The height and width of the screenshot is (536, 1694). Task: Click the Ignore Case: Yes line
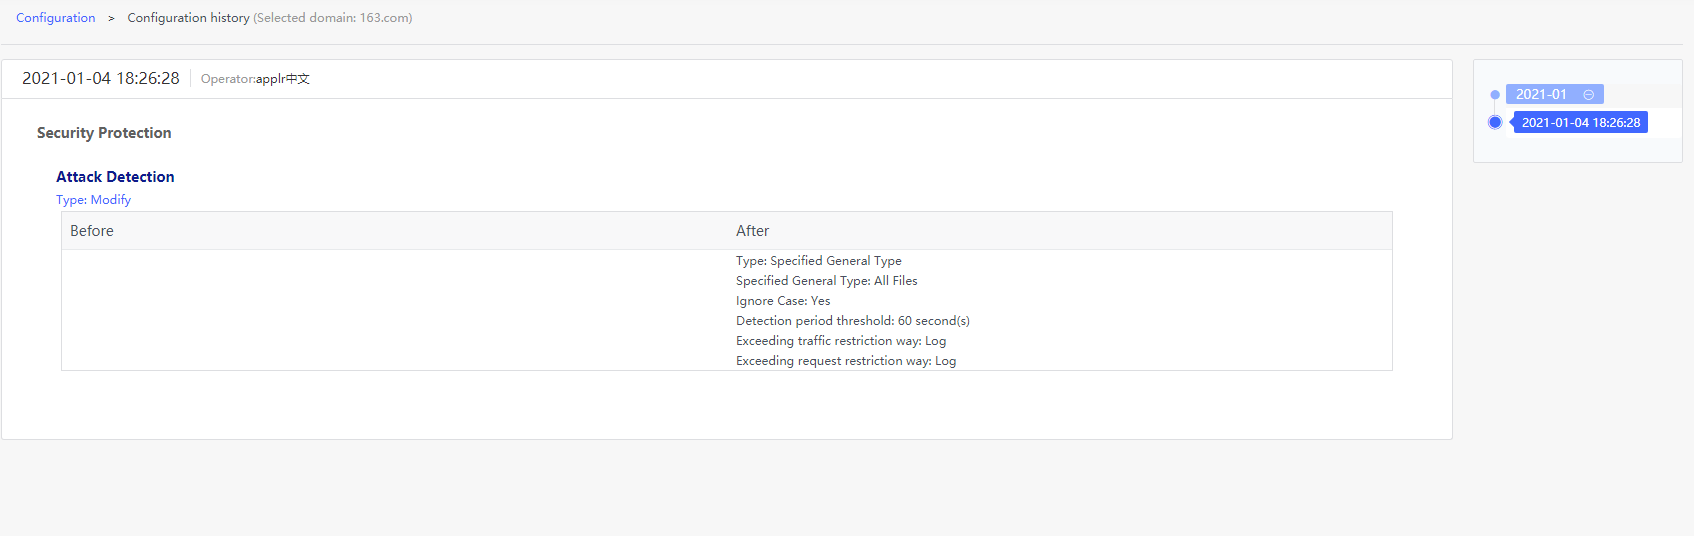coord(783,301)
